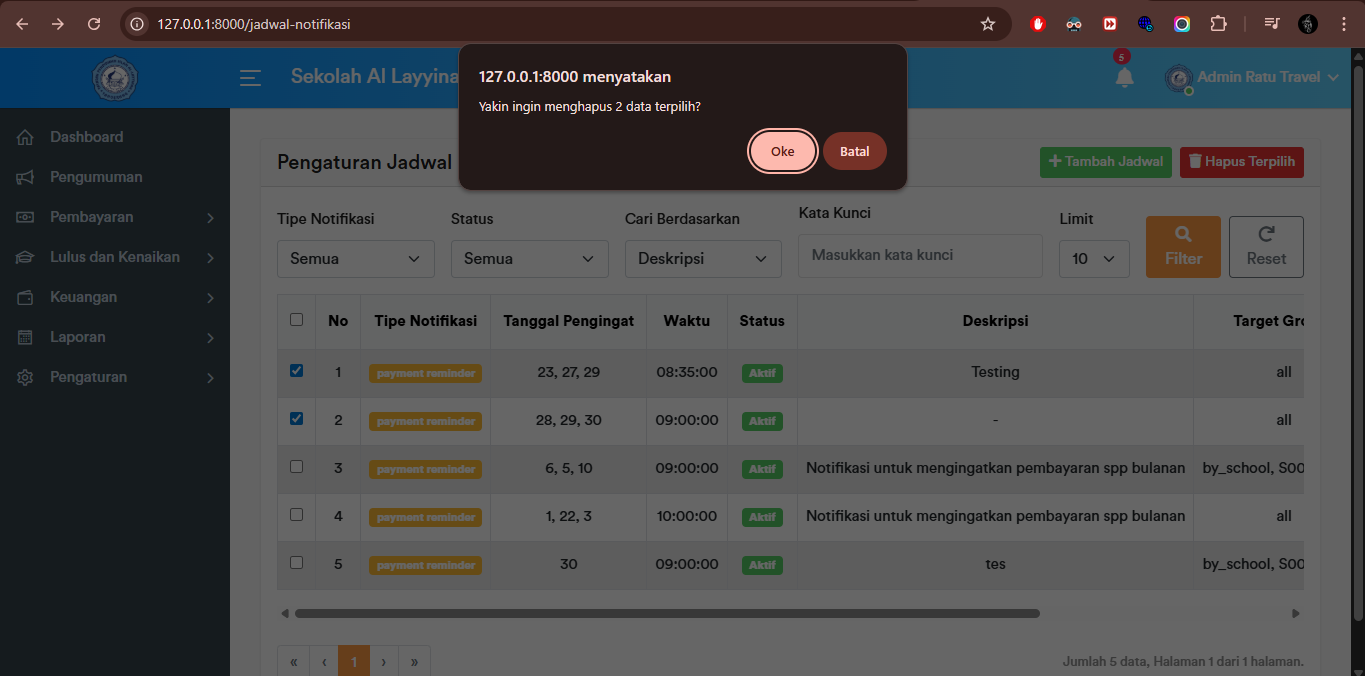Screen dimensions: 1365x676
Task: Click the Tambah Jadwal button
Action: tap(1105, 161)
